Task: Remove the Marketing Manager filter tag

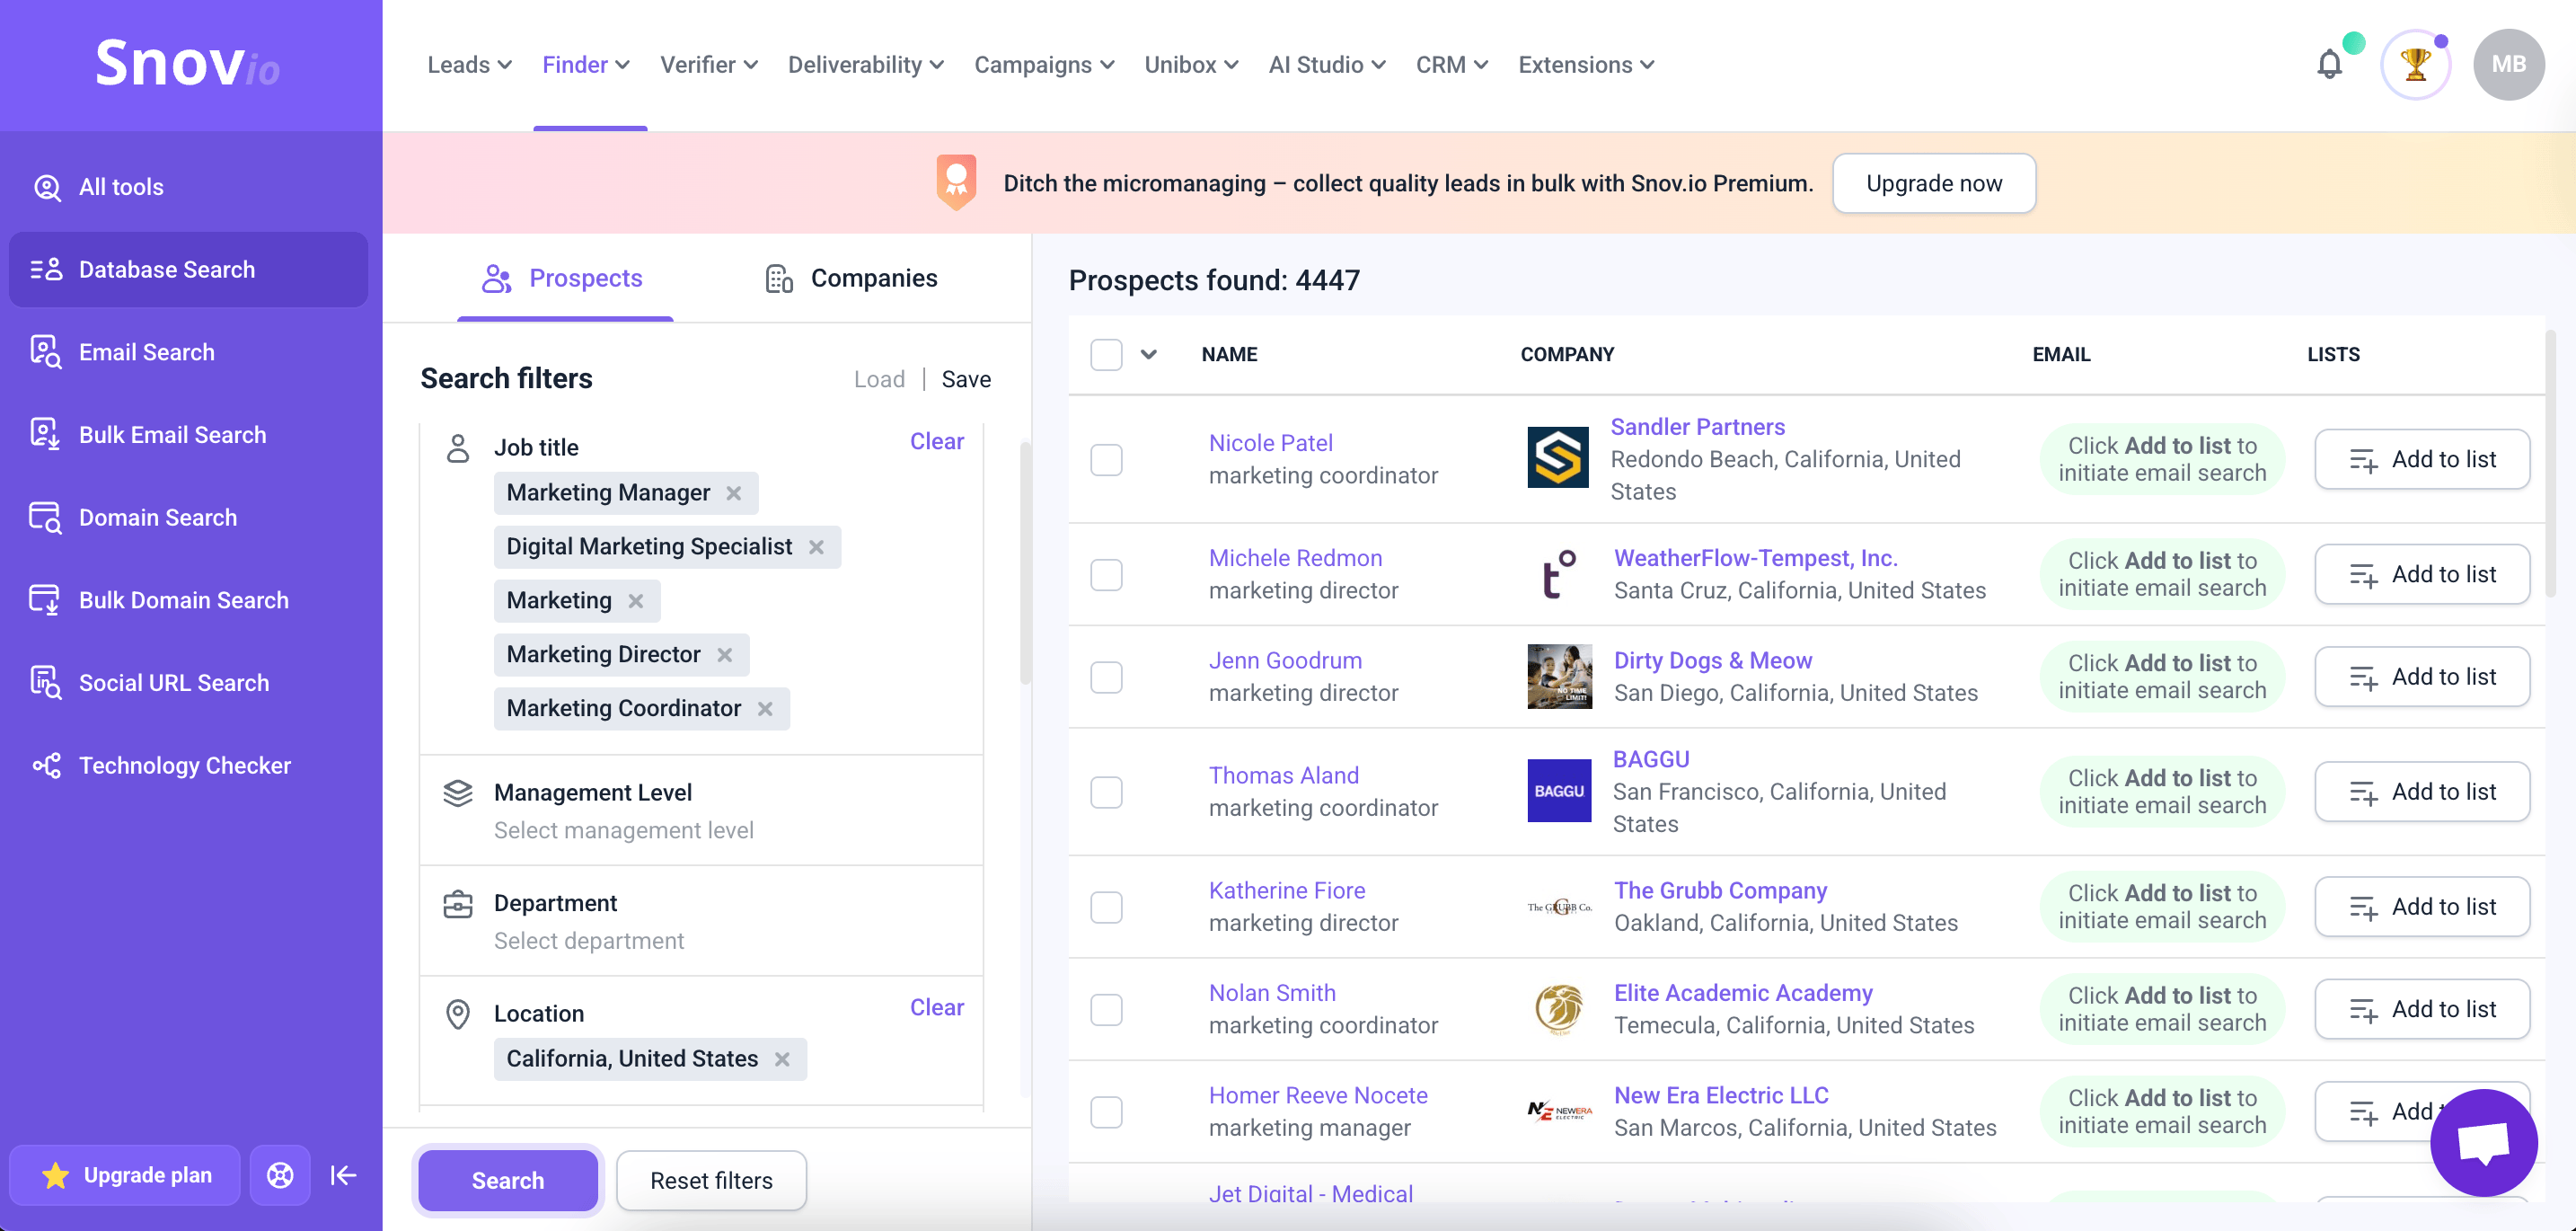Action: (x=733, y=493)
